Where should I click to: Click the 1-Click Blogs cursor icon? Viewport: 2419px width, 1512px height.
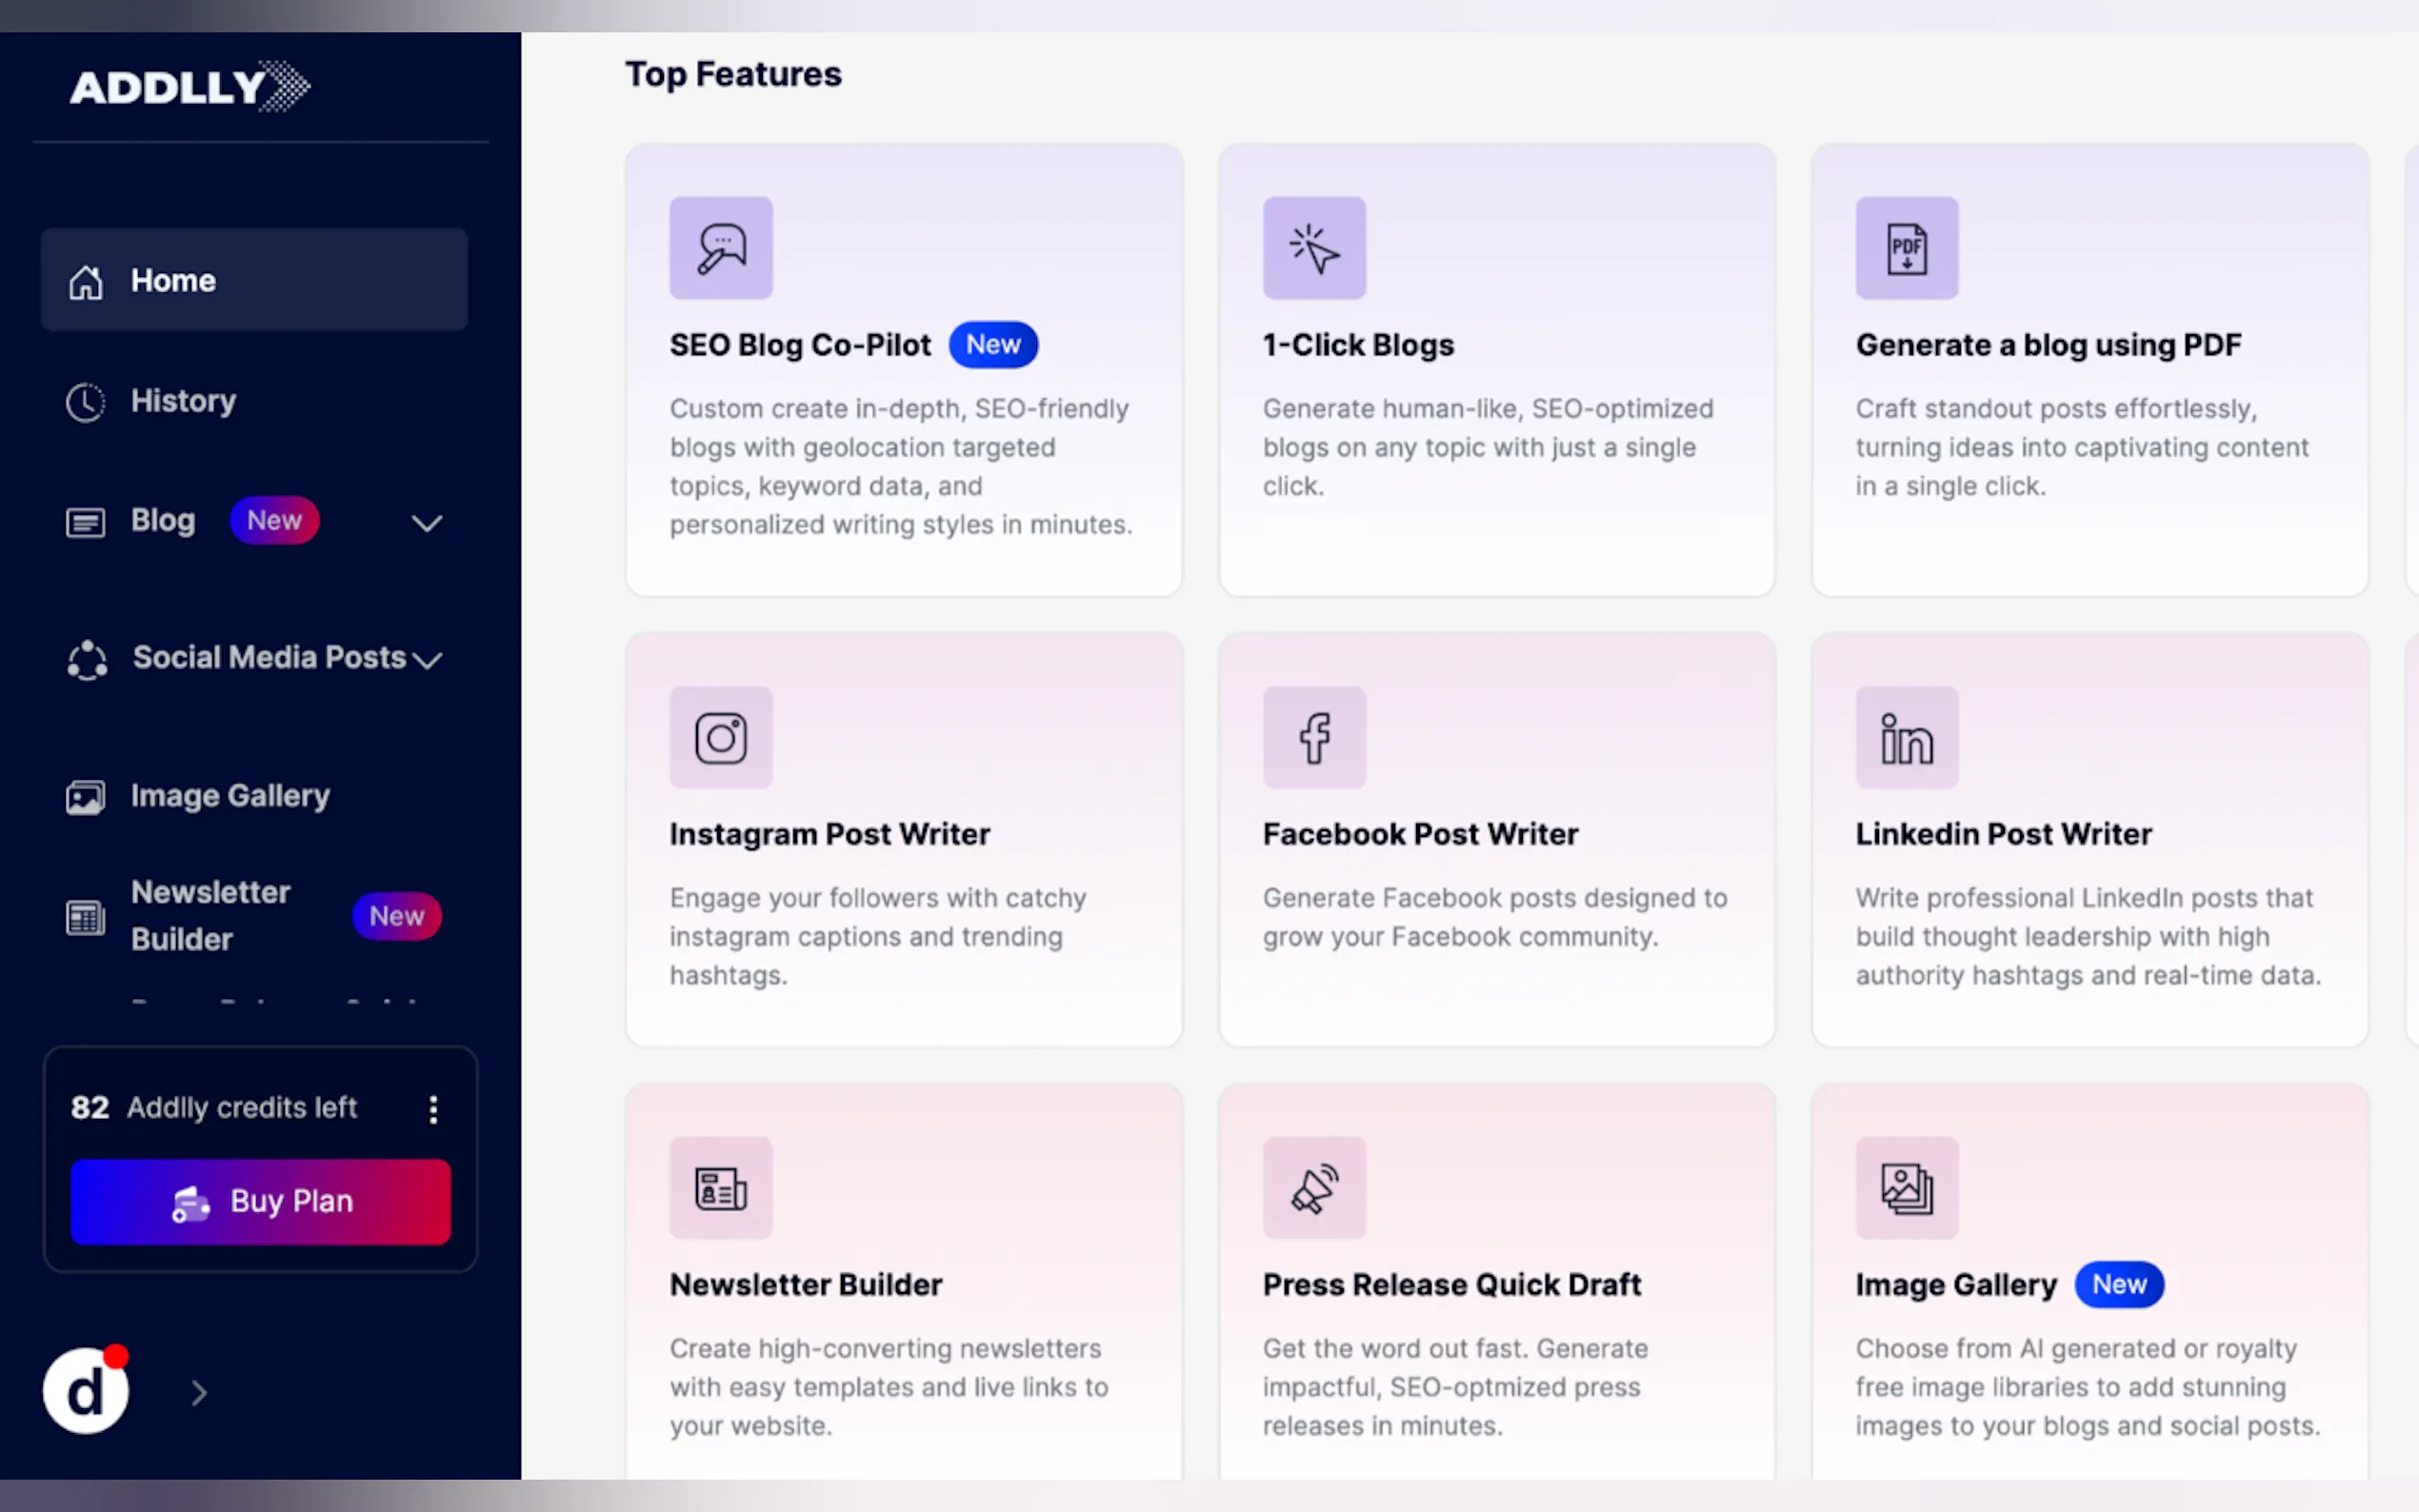click(x=1314, y=248)
